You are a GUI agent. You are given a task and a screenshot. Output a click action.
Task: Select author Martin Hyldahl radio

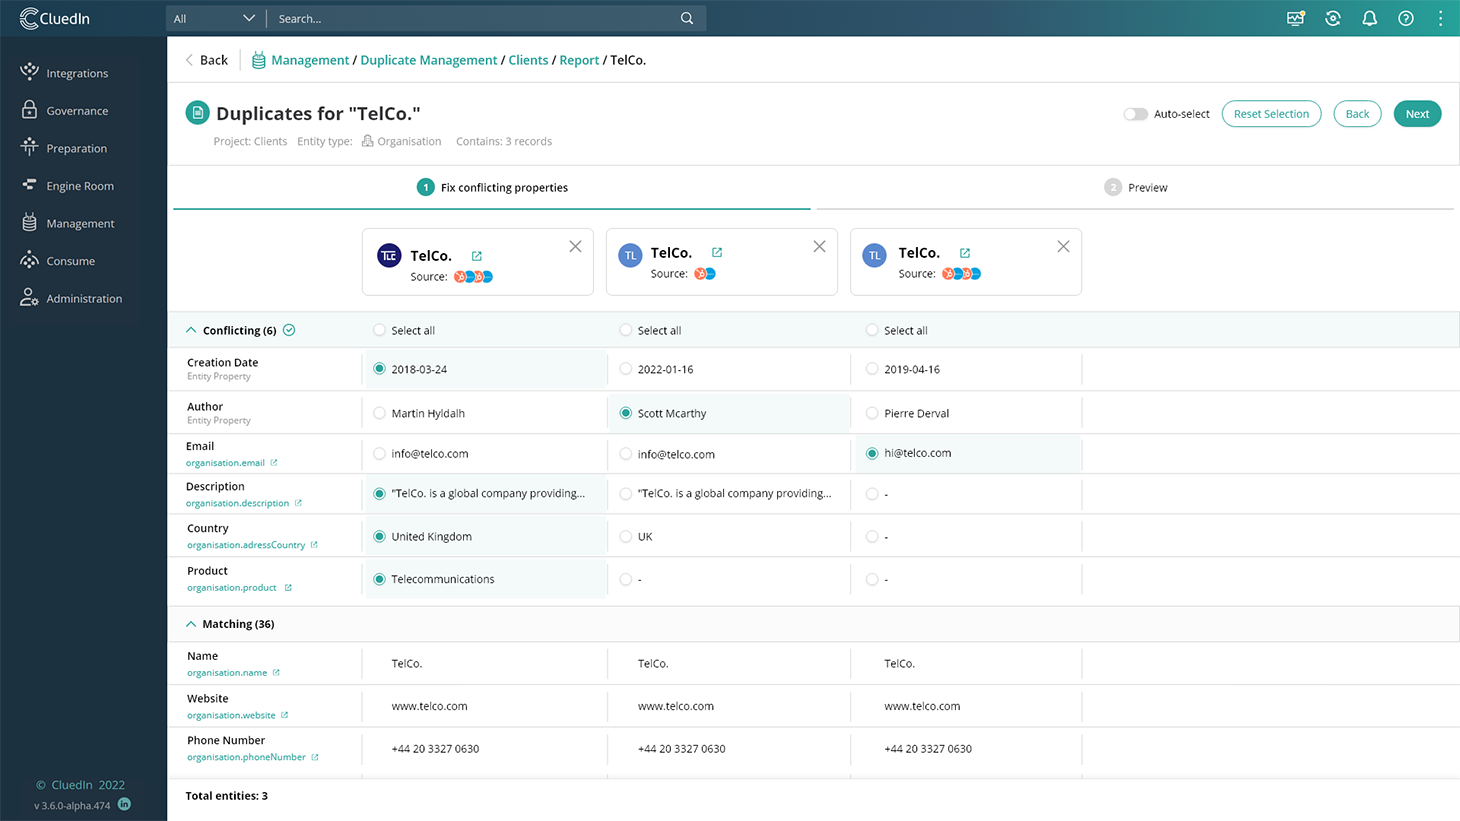(x=379, y=413)
